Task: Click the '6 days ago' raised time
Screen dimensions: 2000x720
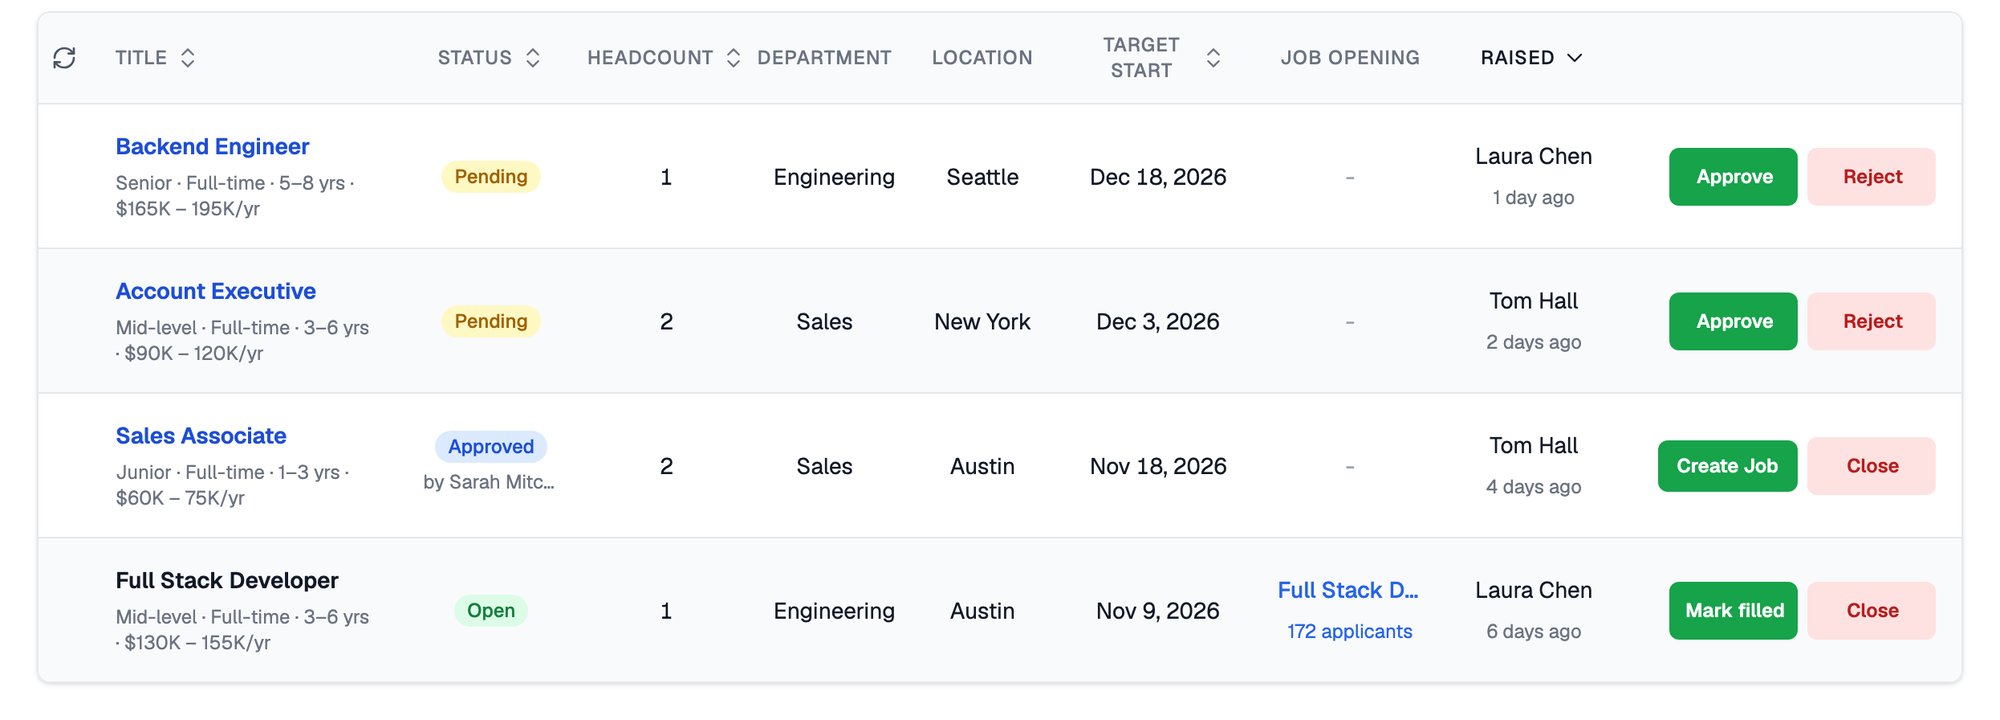Action: point(1533,631)
